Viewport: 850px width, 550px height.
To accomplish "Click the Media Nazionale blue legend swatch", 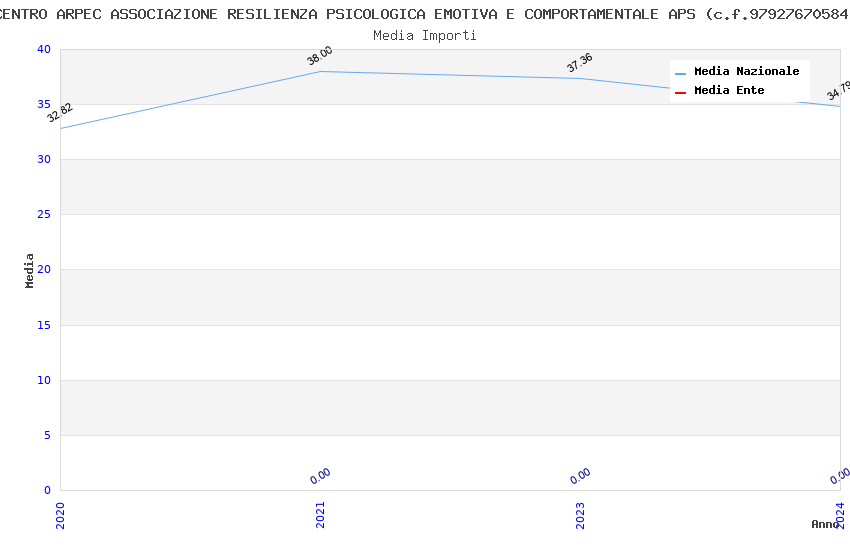I will (x=680, y=73).
